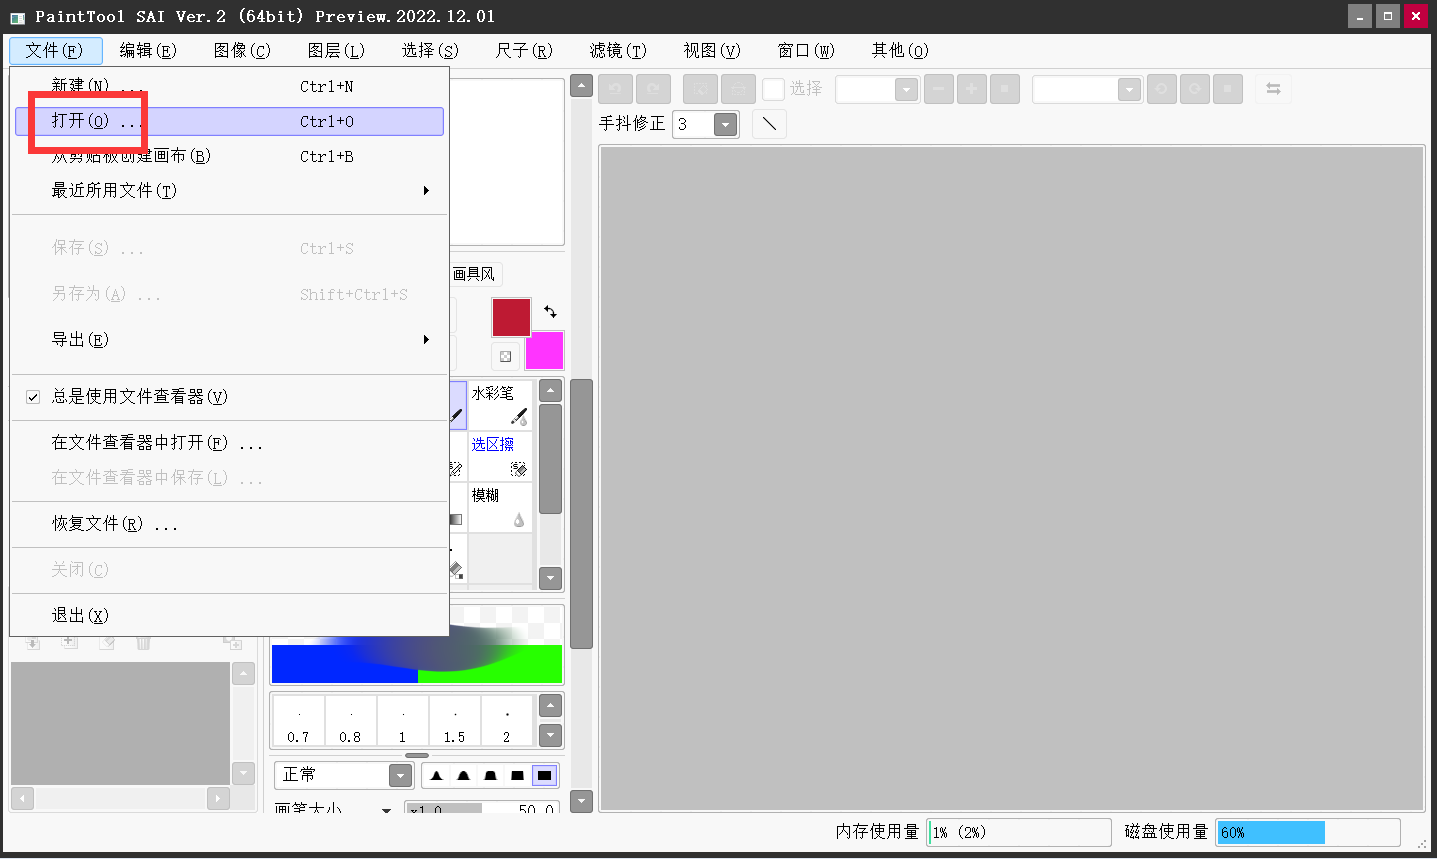Click the reset zoom square icon
1437x859 pixels.
click(x=1005, y=89)
